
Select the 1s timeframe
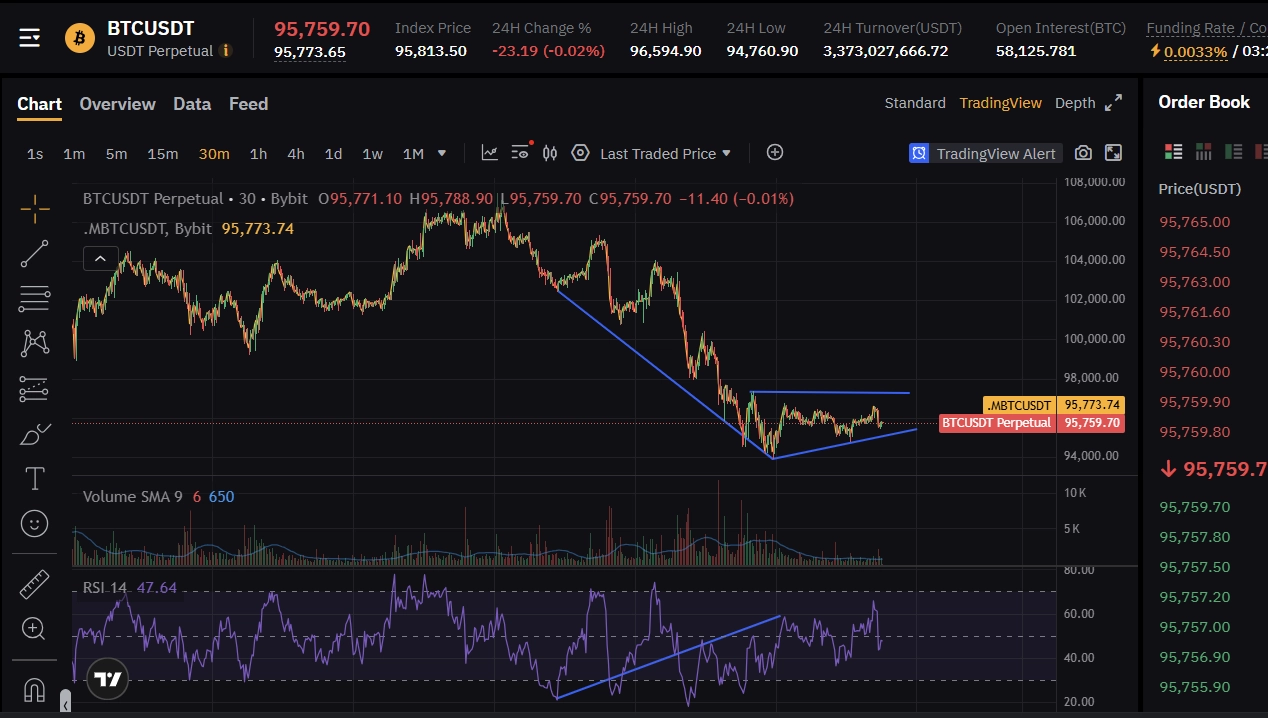[x=35, y=153]
